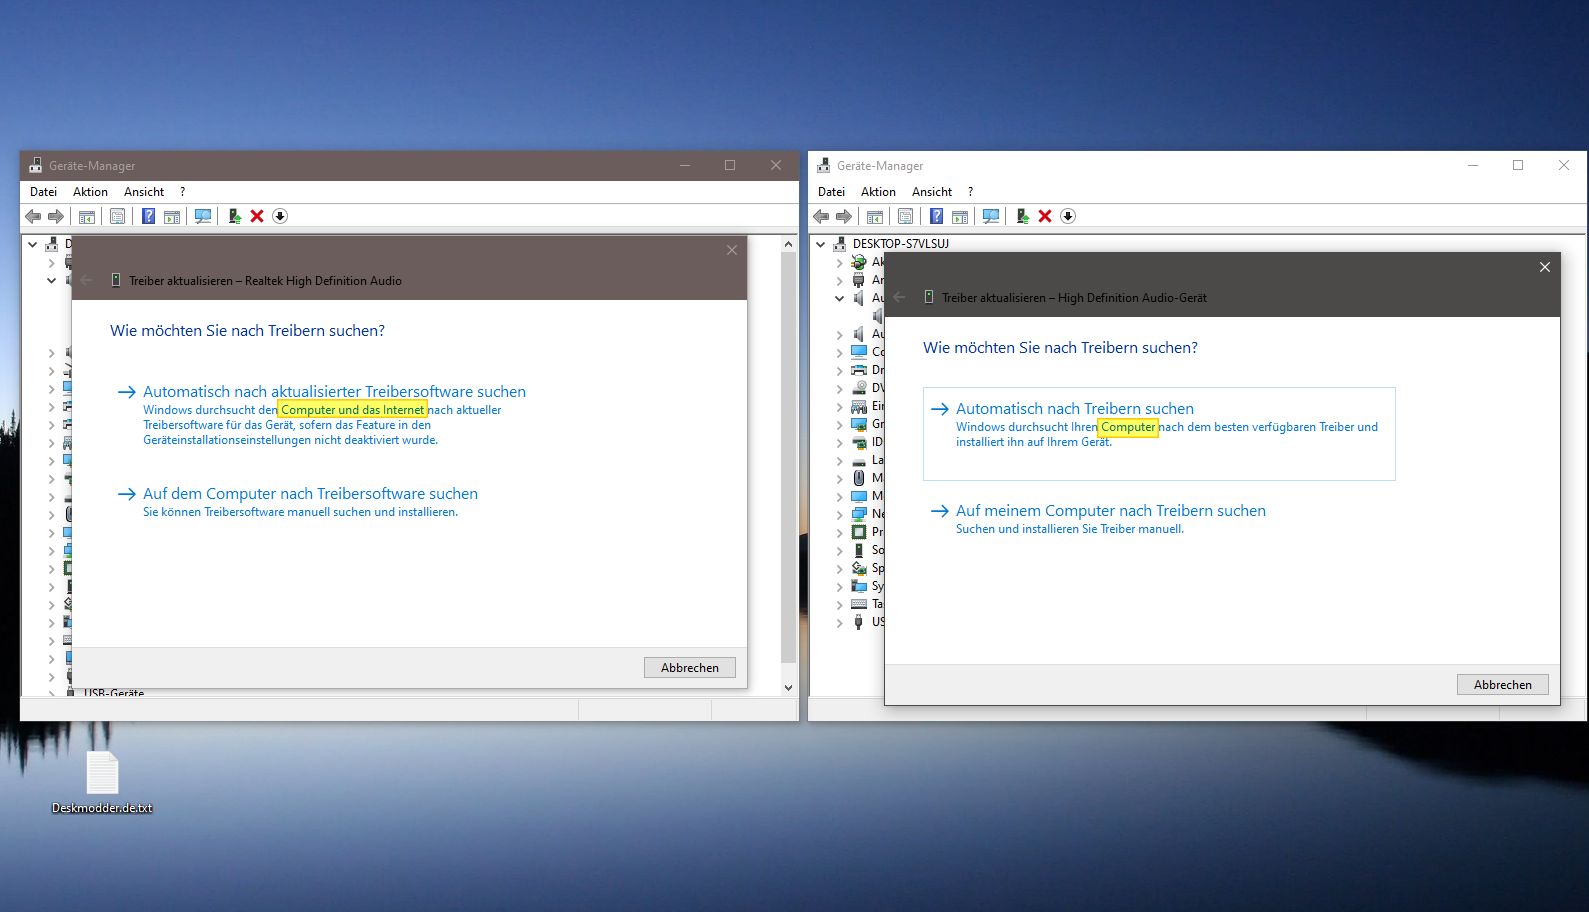
Task: Expand the 'ID' controller category in right tree
Action: click(840, 442)
